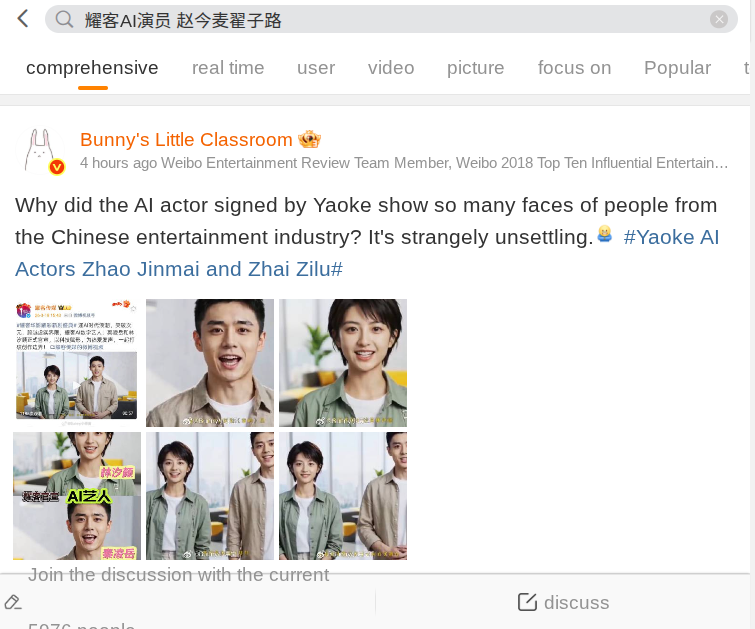
Task: Switch to focus on tab
Action: 574,68
